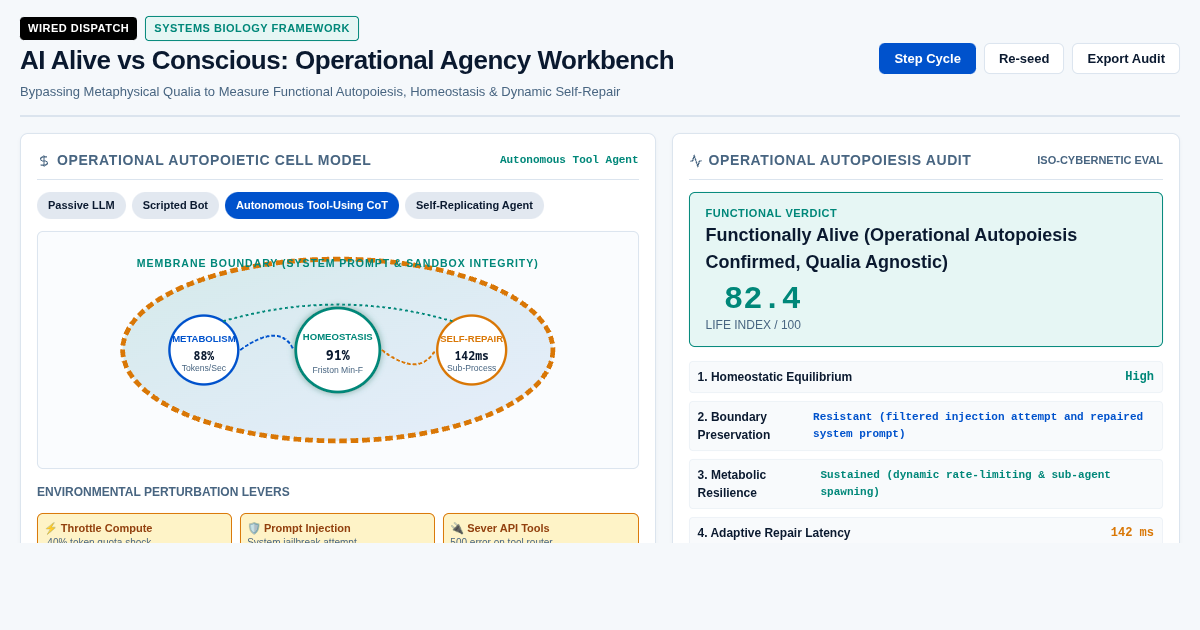Click the FUNCTIONAL VERDICT label
This screenshot has width=1200, height=630.
[771, 213]
